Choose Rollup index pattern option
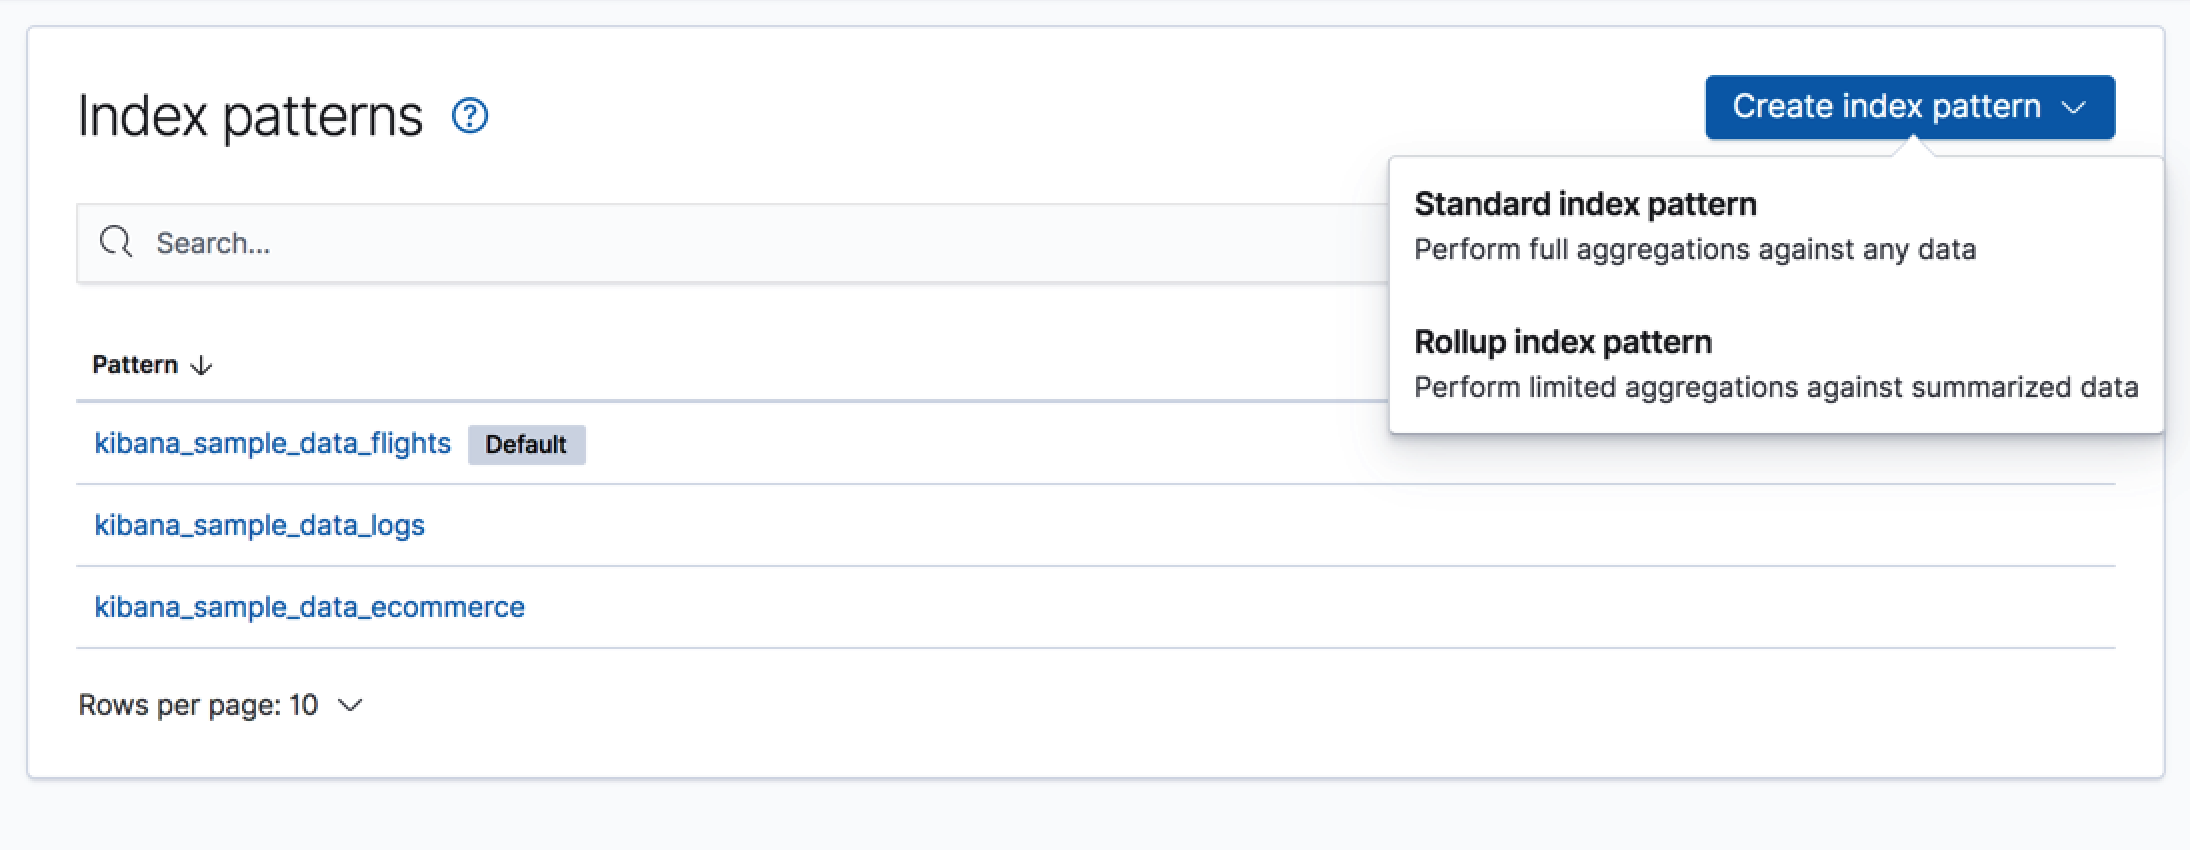Screen dimensions: 2190x850 (1563, 342)
